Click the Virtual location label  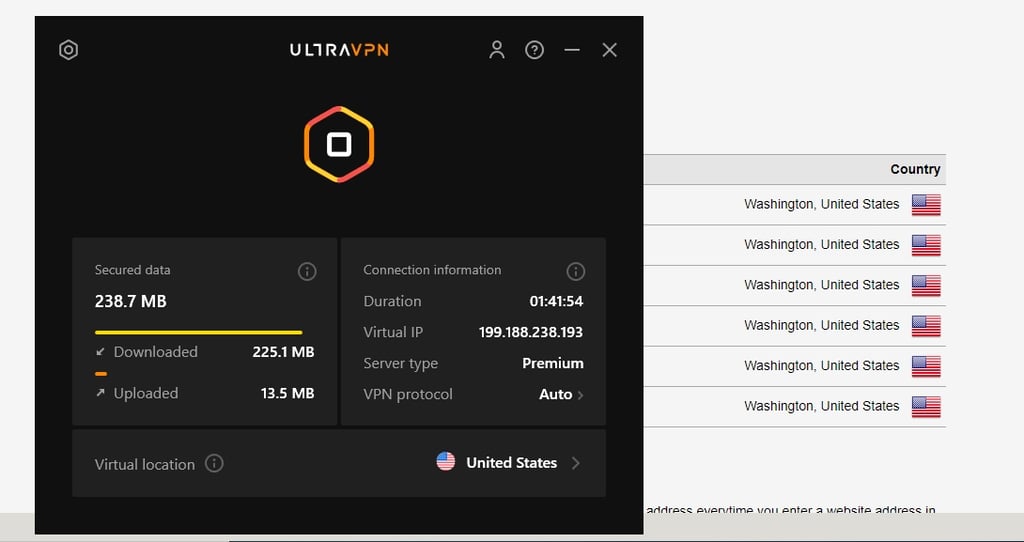[x=145, y=465]
